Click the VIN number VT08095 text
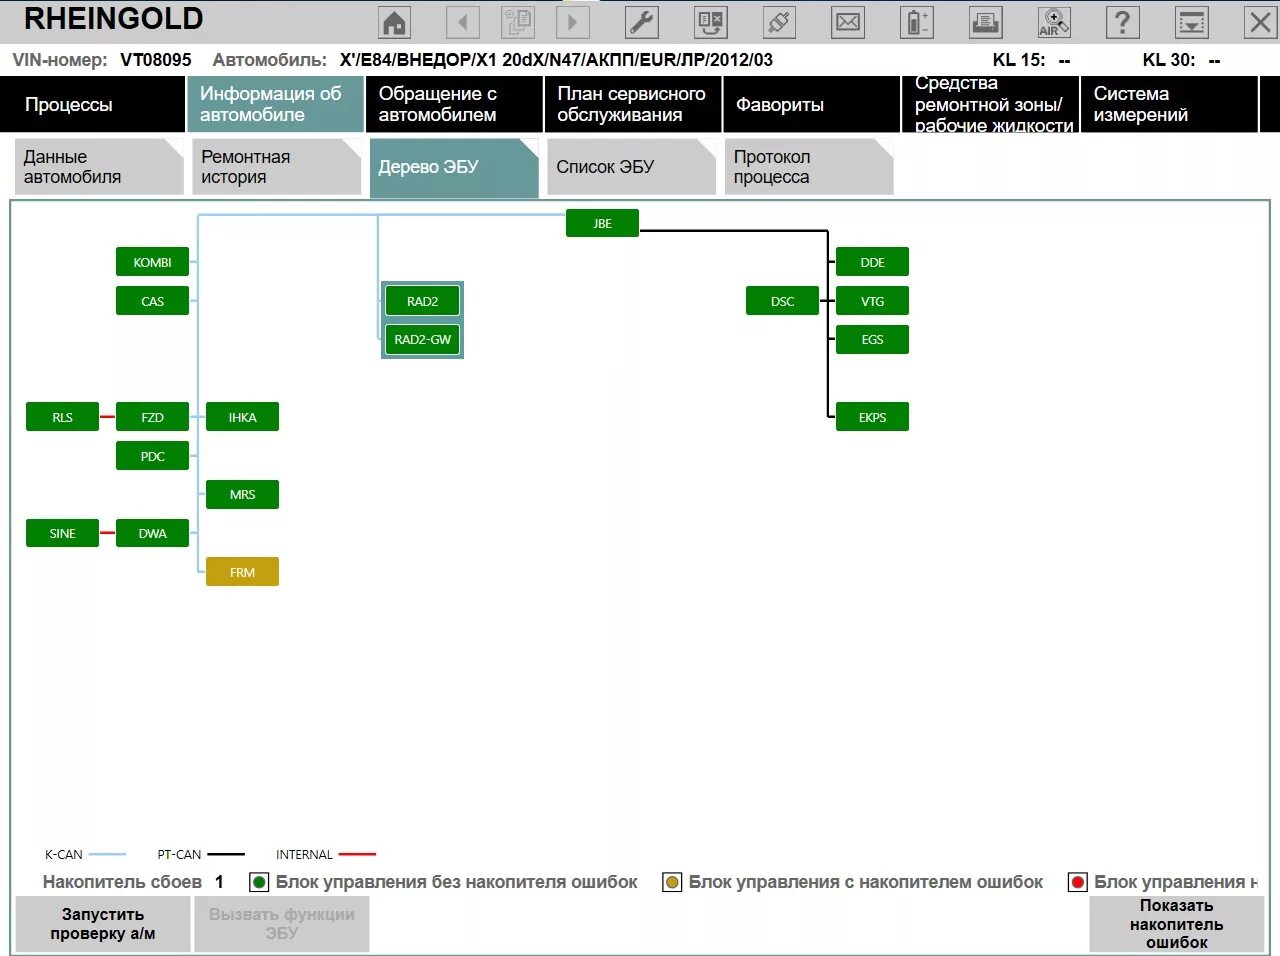The image size is (1280, 956). tap(155, 60)
